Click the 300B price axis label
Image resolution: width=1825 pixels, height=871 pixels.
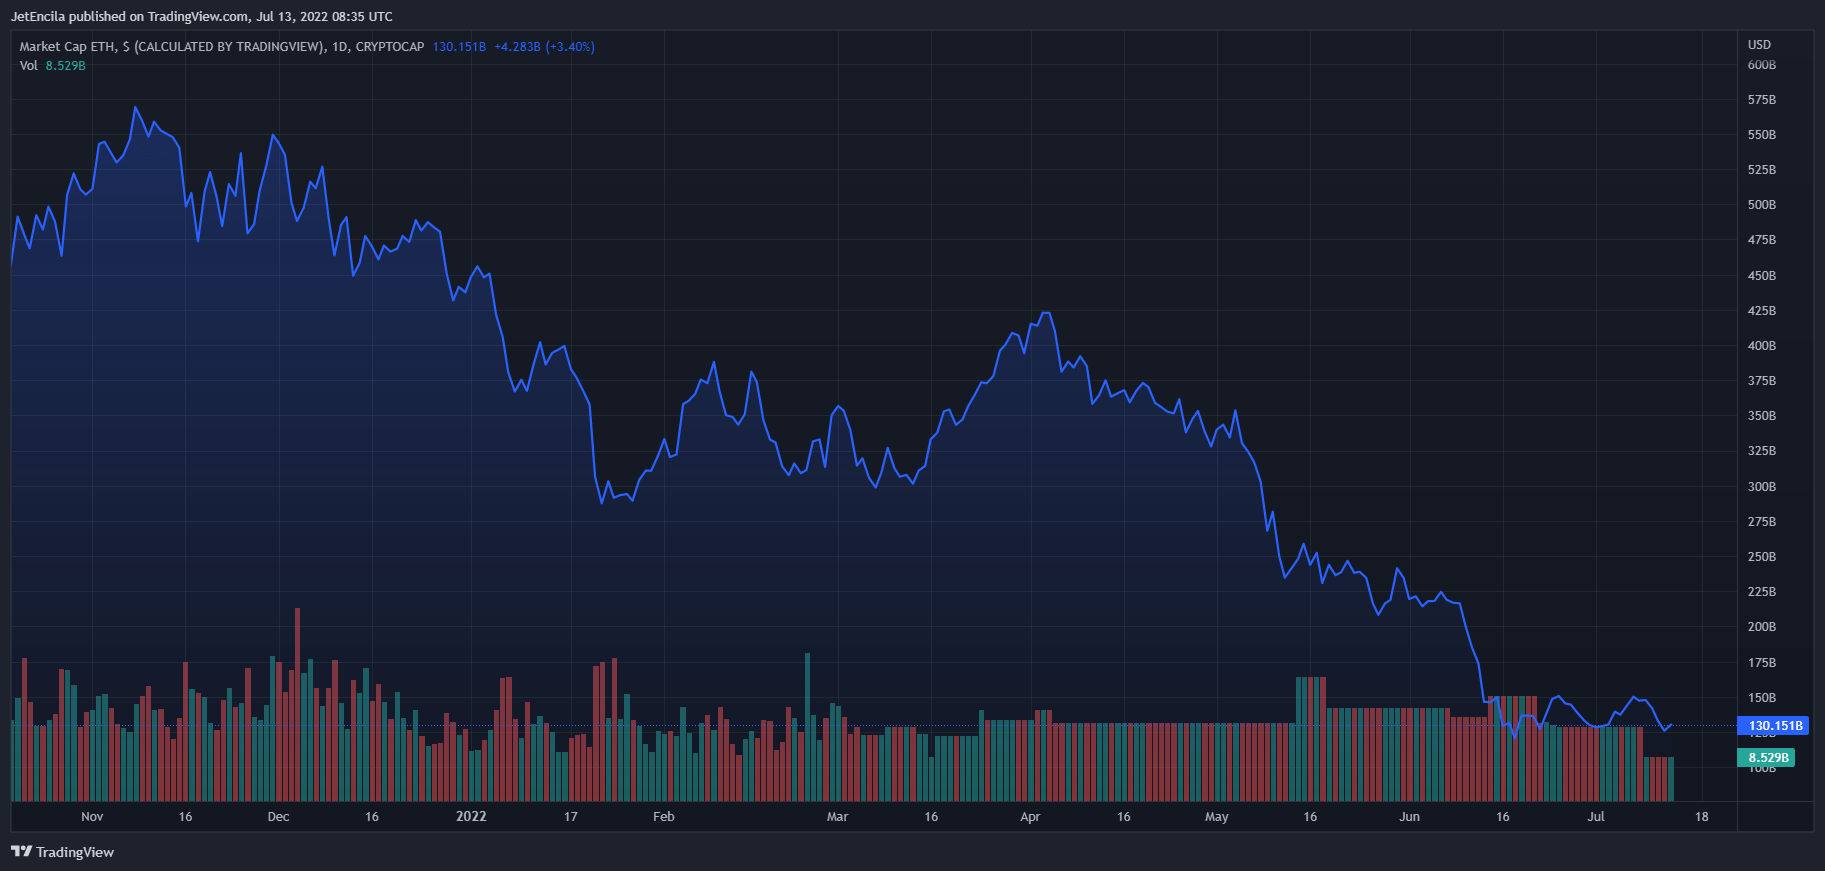pos(1762,487)
